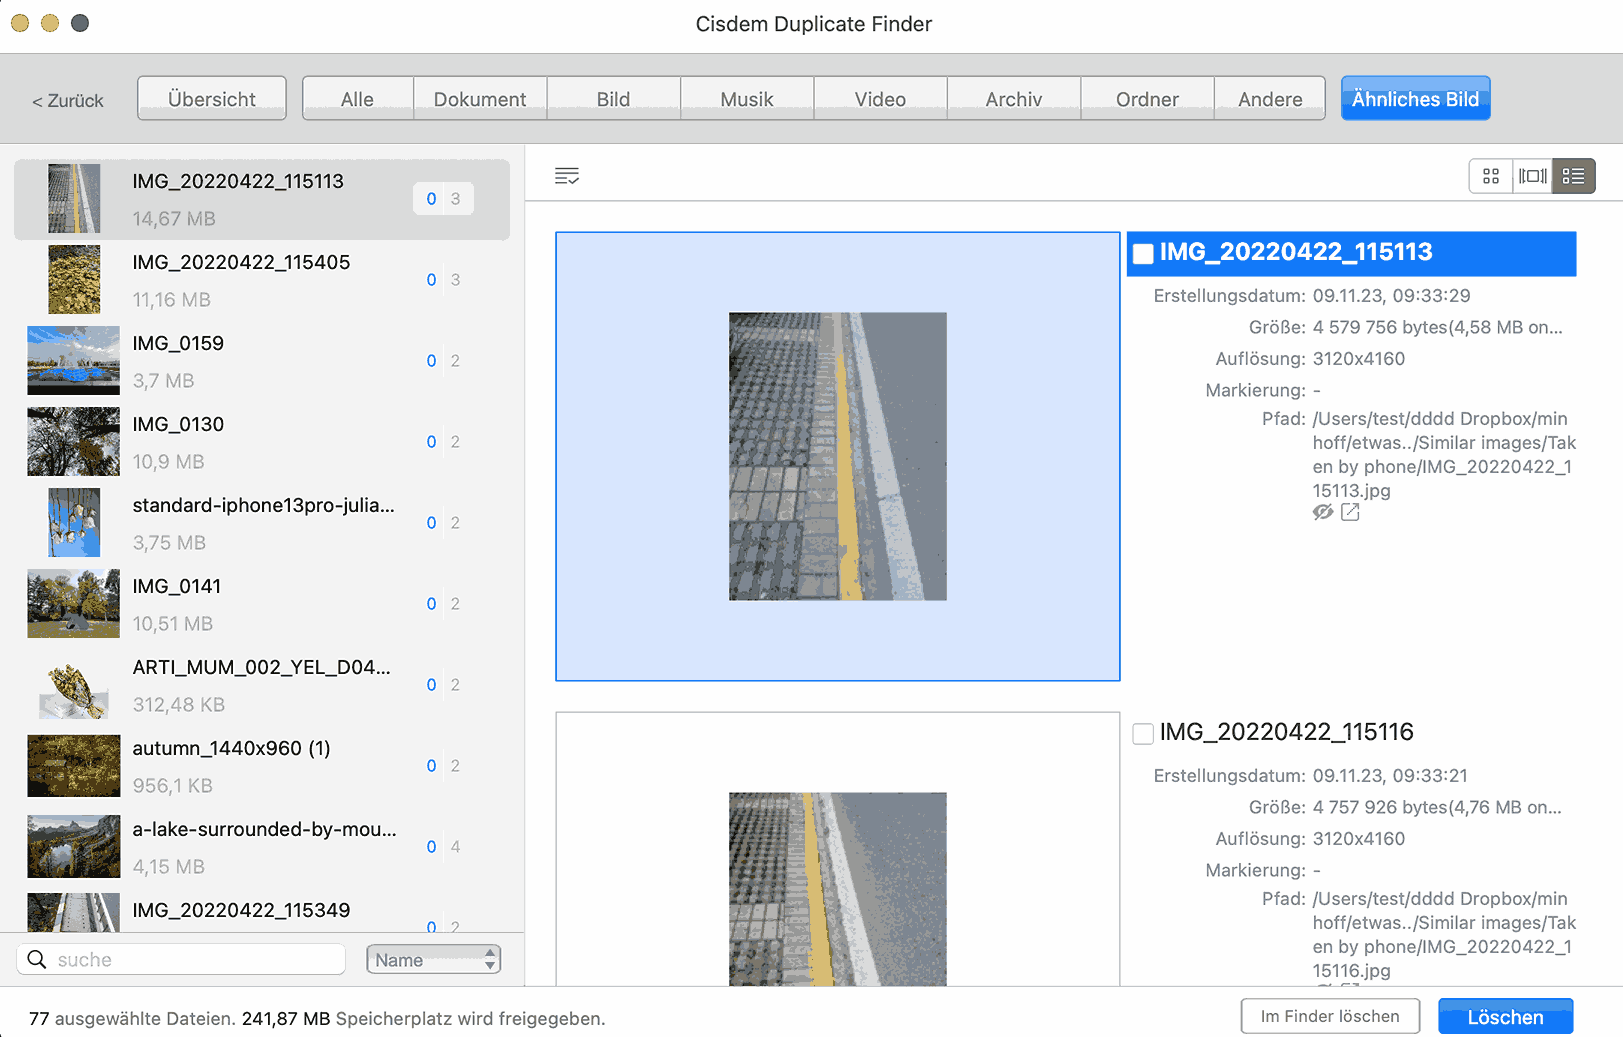
Task: Click the IMG_20220422_115116 file title
Action: pos(1286,732)
